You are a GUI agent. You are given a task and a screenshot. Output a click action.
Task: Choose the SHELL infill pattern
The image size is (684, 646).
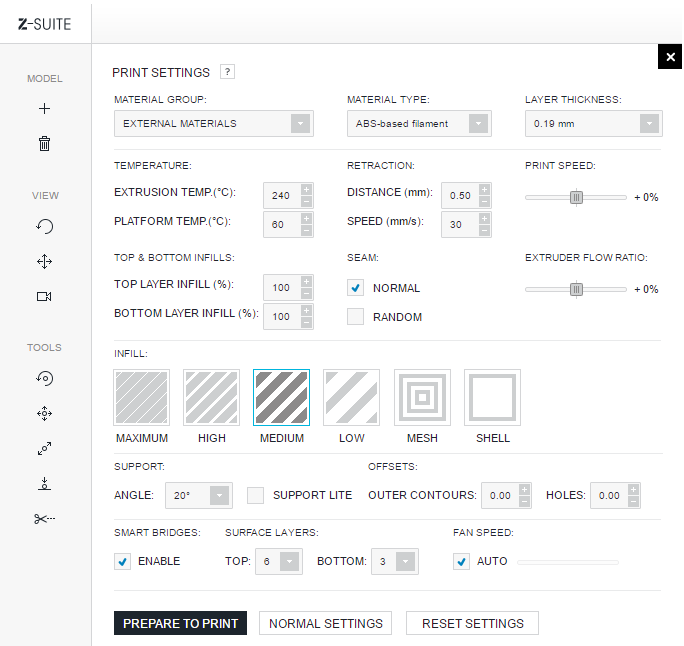click(492, 398)
